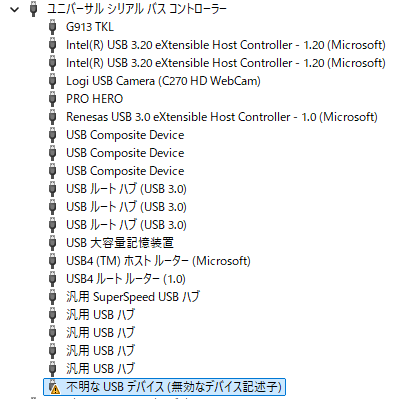
Task: Select the USB4 ルート ルーター (1.0) row
Action: point(126,279)
